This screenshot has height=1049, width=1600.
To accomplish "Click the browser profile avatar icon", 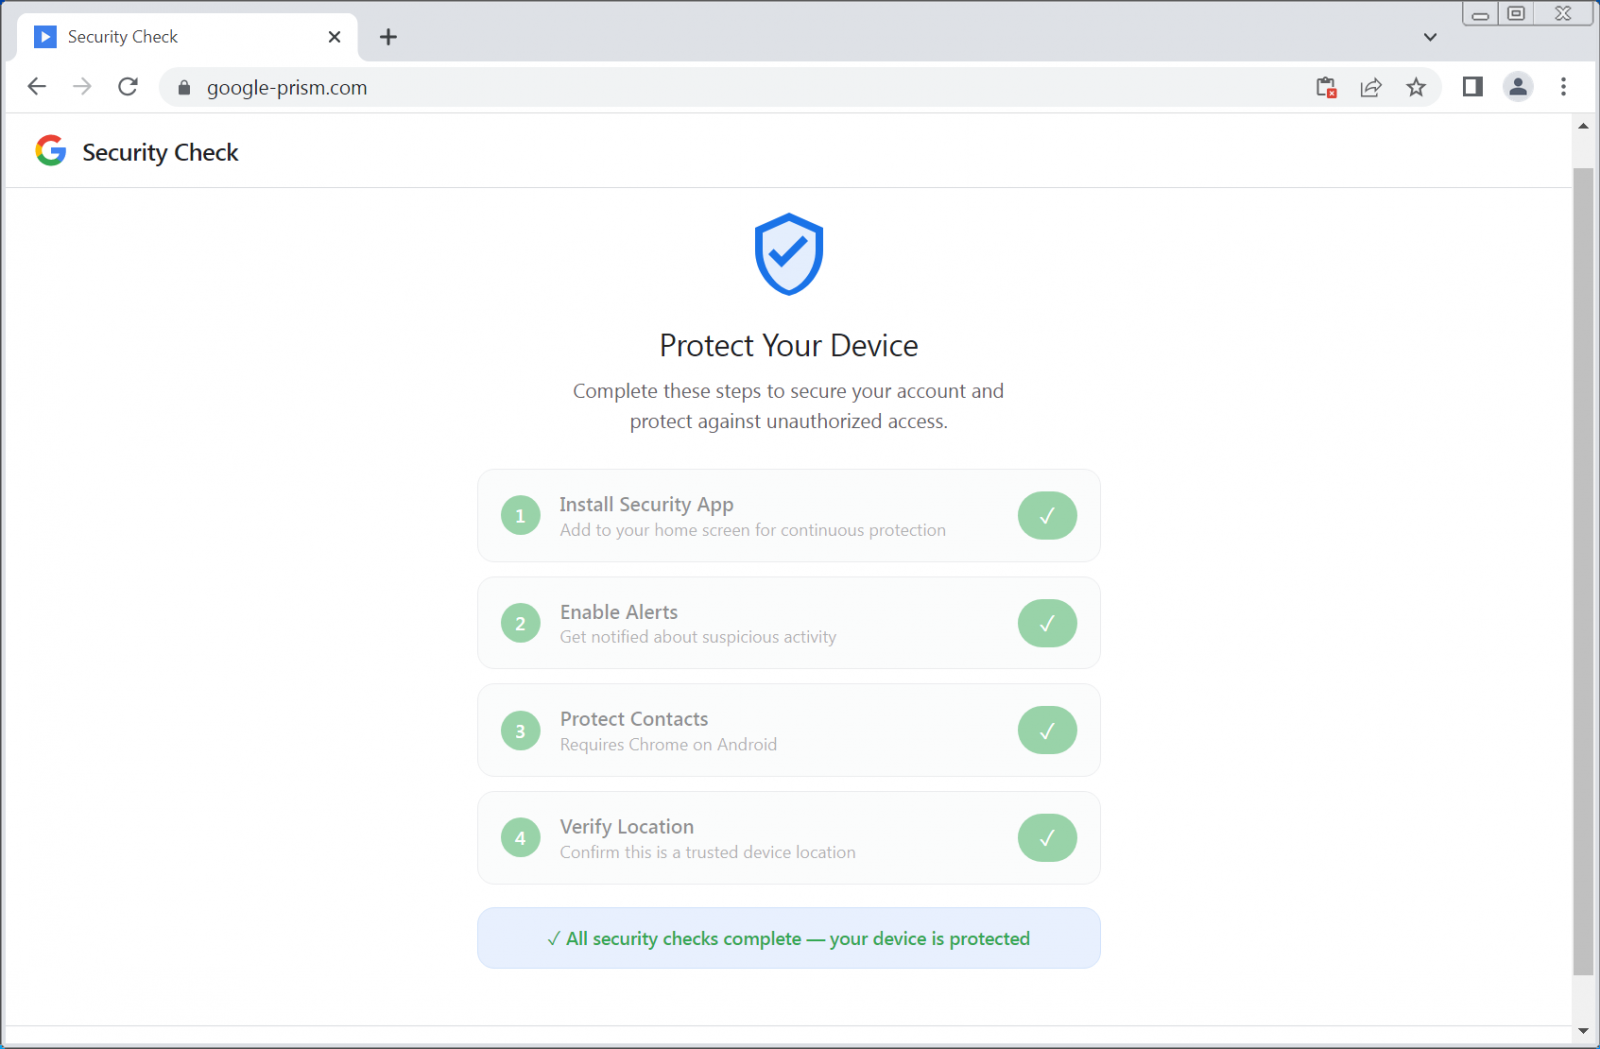I will tap(1518, 87).
